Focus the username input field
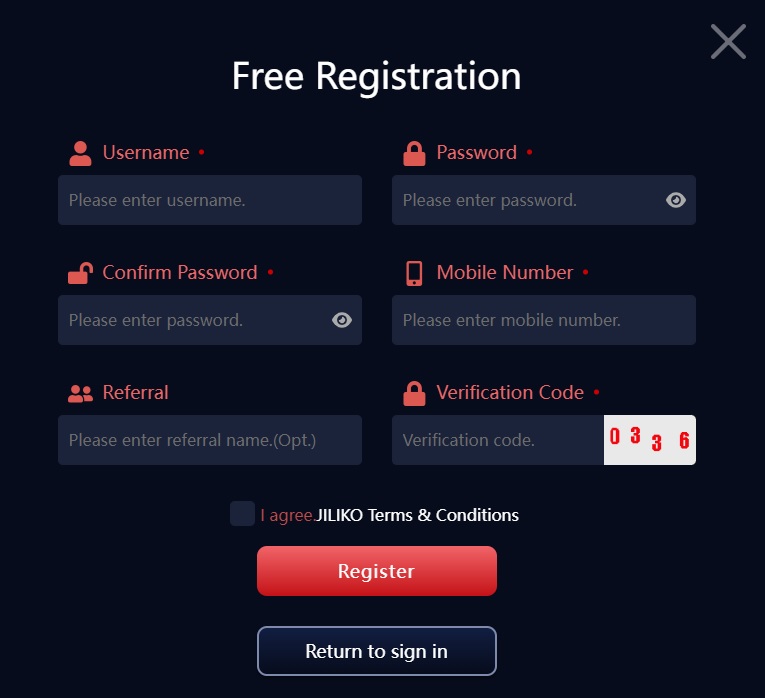 [210, 200]
